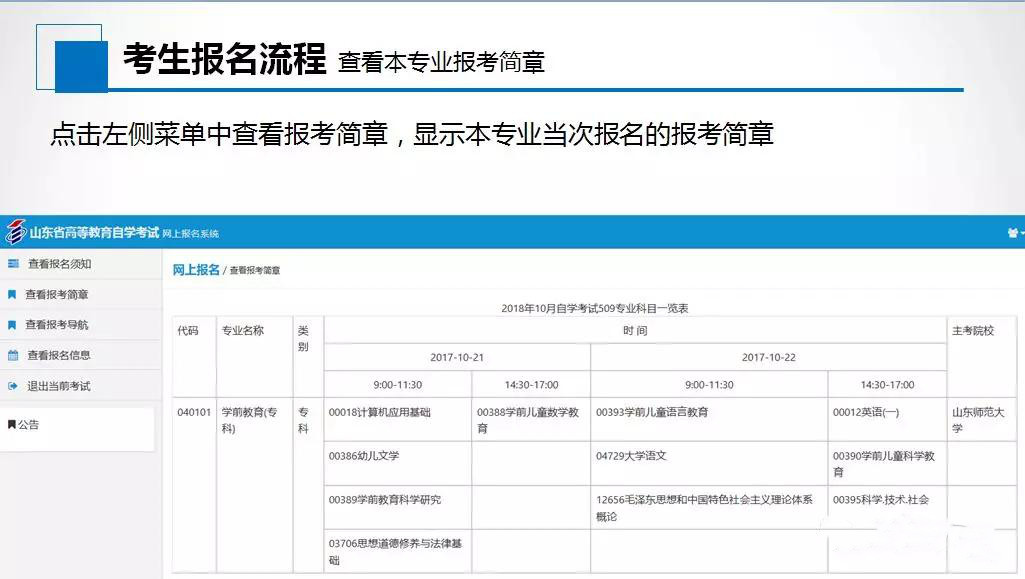Expand the user account dropdown arrow
The image size is (1025, 579).
coord(1022,232)
